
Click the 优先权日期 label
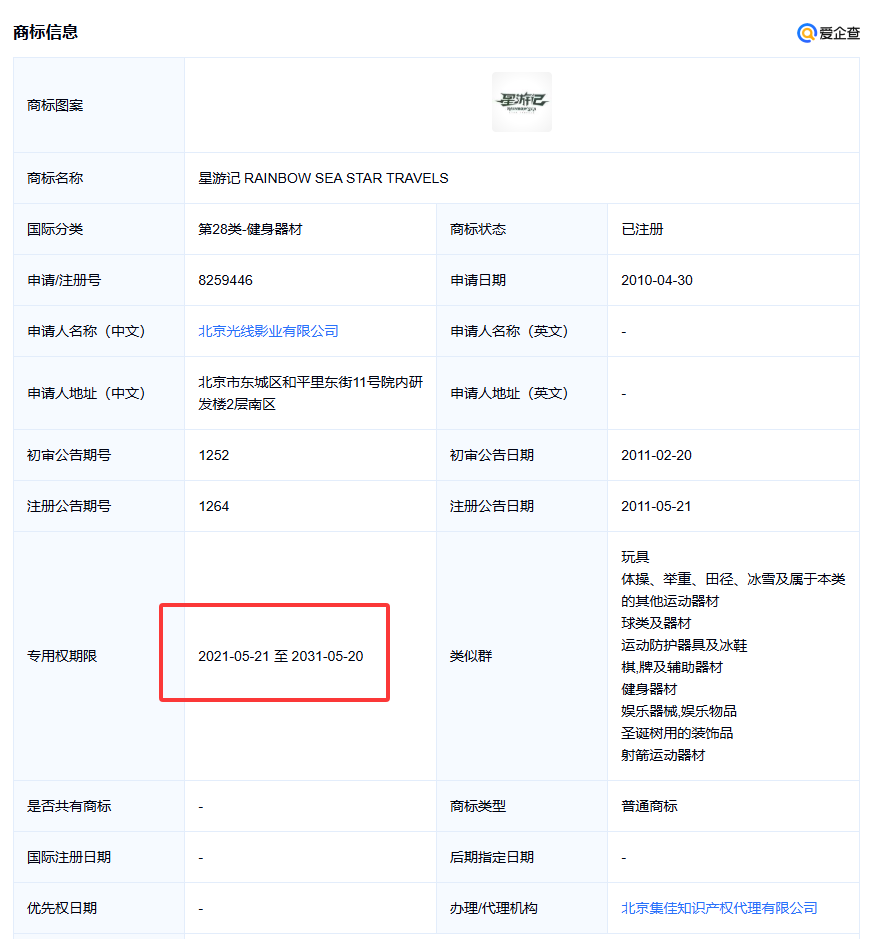click(62, 908)
